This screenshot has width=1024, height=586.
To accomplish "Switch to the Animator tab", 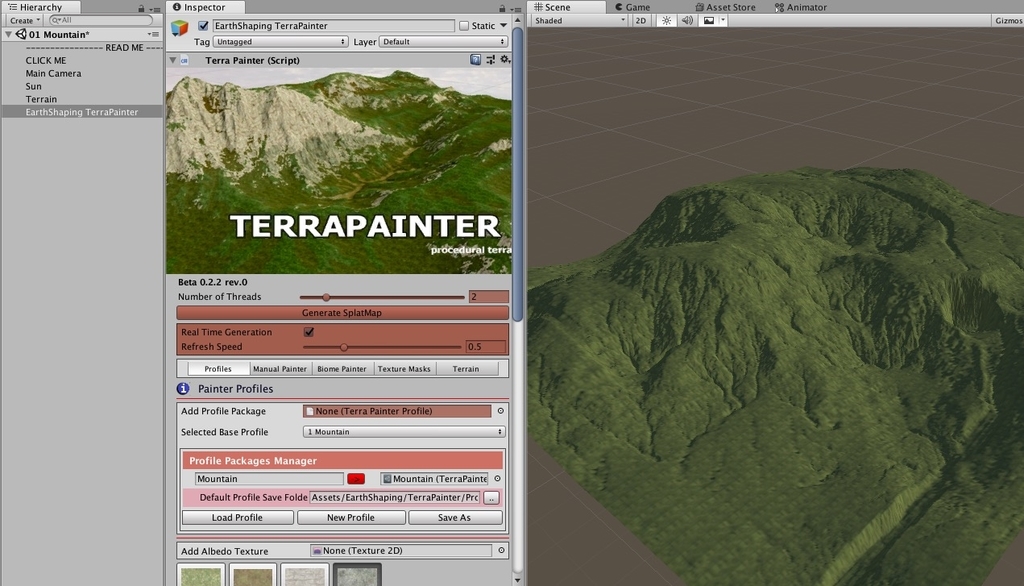I will click(801, 7).
